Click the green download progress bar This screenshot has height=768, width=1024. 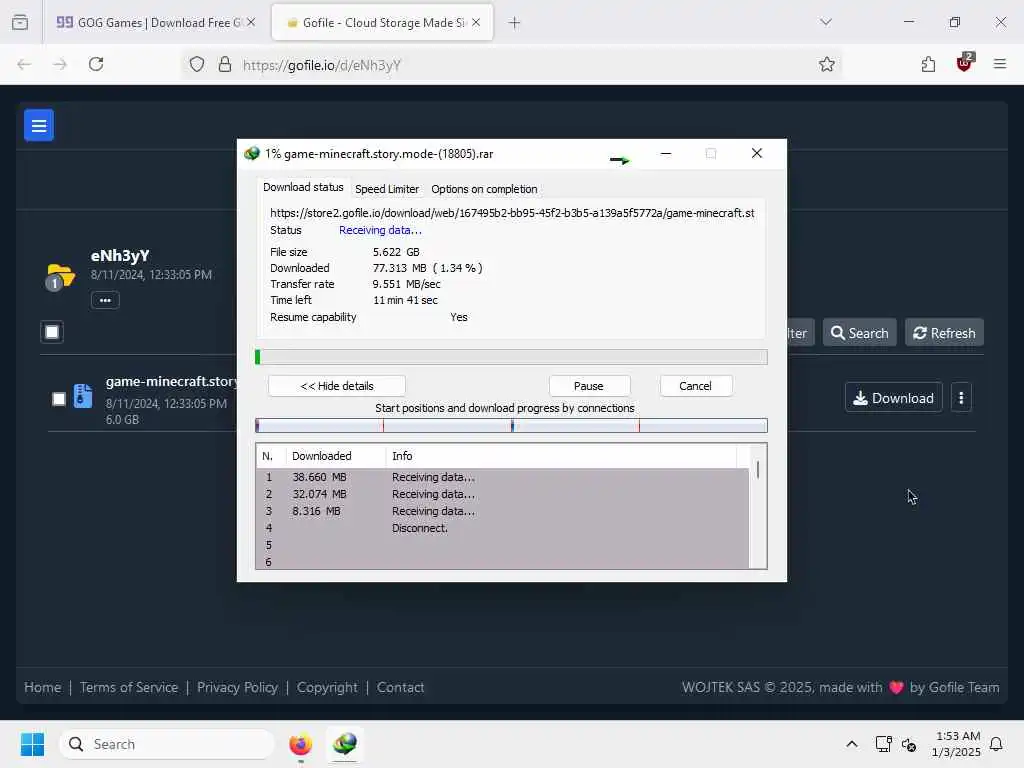[511, 357]
